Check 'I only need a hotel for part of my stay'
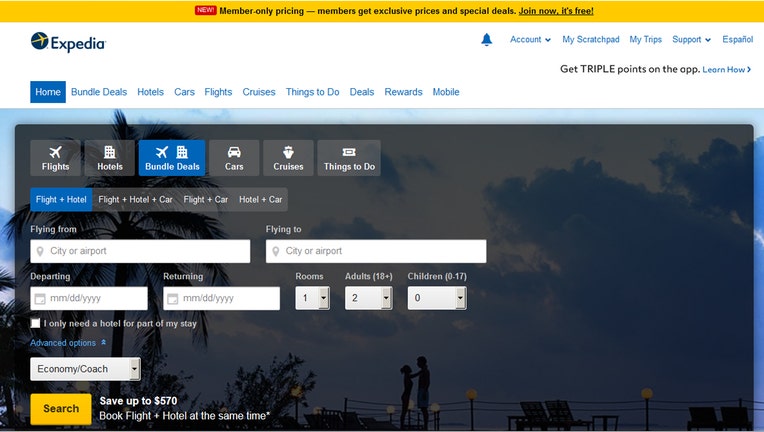 (x=36, y=323)
